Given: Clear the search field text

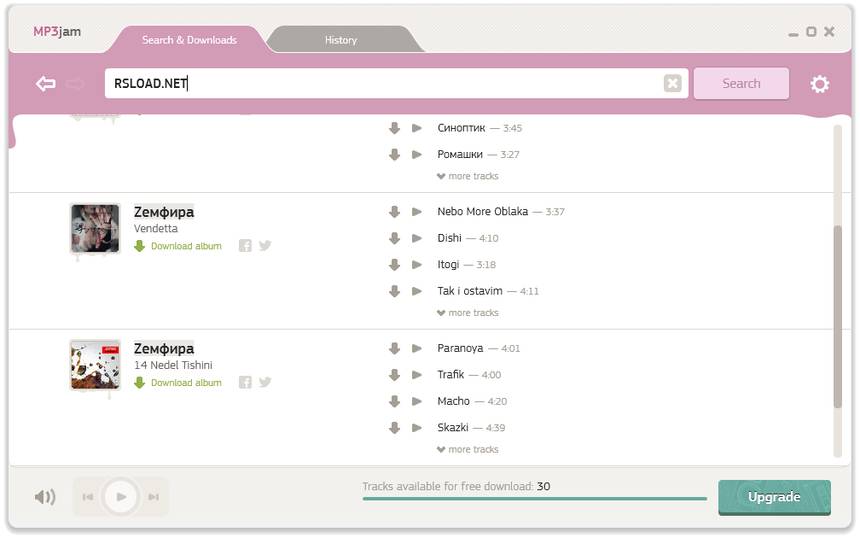Looking at the screenshot, I should (672, 83).
